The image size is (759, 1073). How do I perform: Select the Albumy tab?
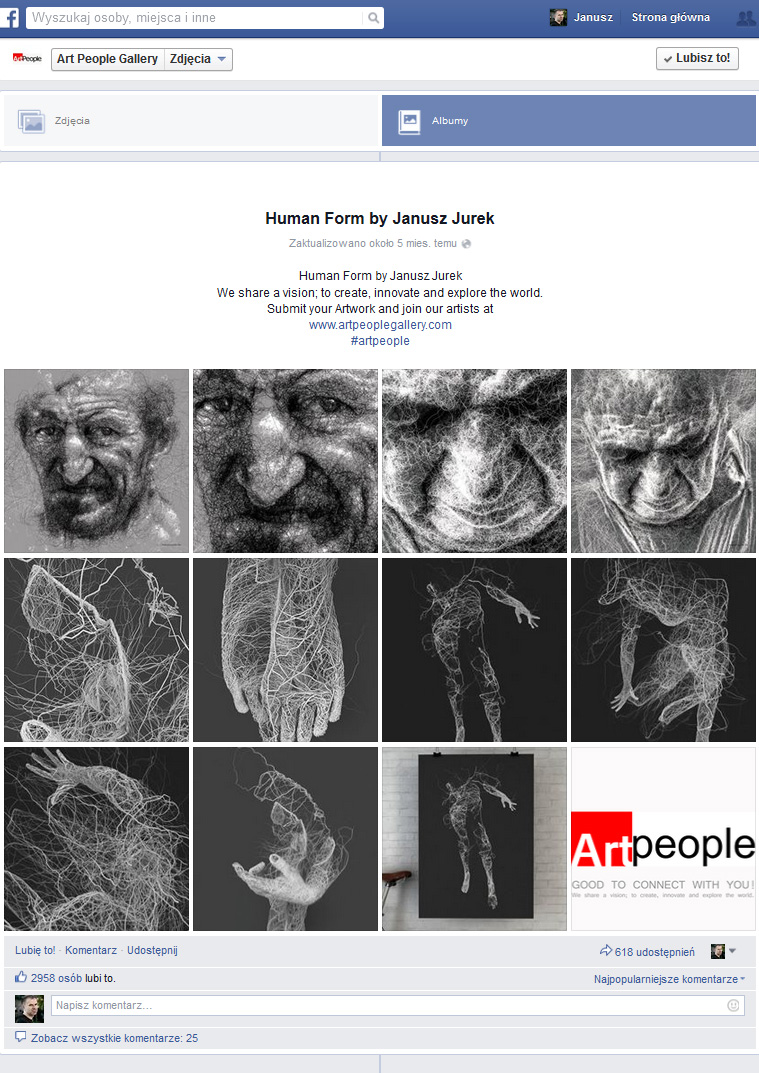(569, 120)
